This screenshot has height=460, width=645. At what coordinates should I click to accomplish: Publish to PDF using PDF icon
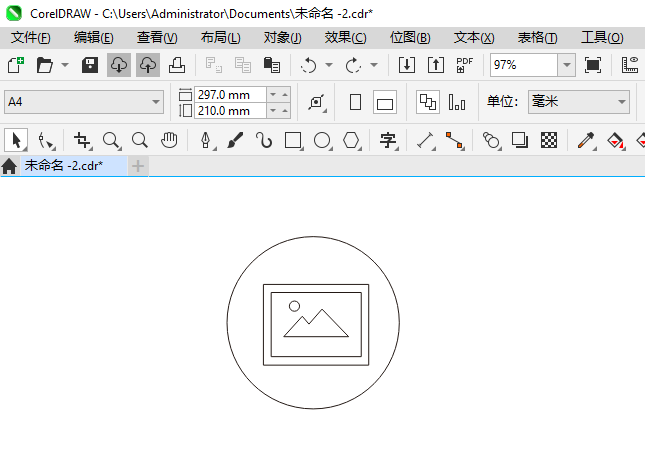point(465,65)
